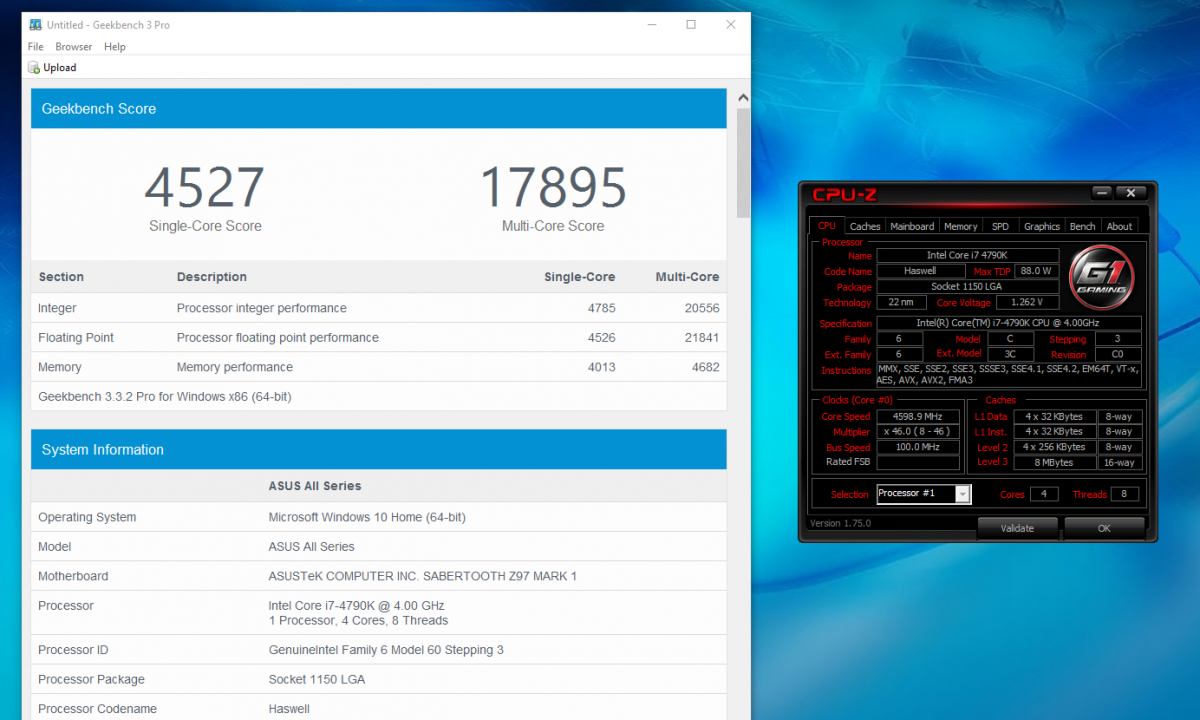Click the Specification field in CPU-Z
1200x720 pixels.
click(1008, 323)
